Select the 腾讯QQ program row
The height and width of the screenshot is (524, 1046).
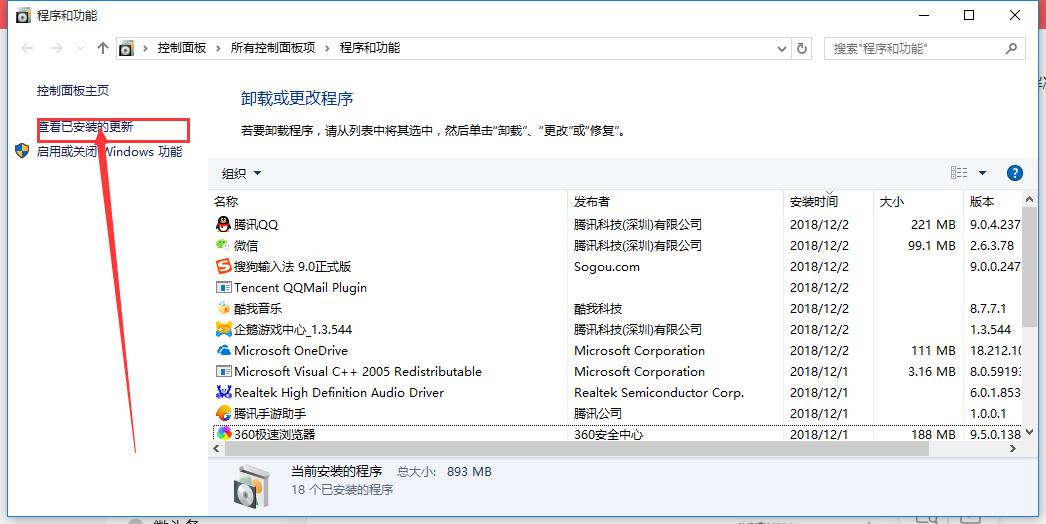pos(617,224)
